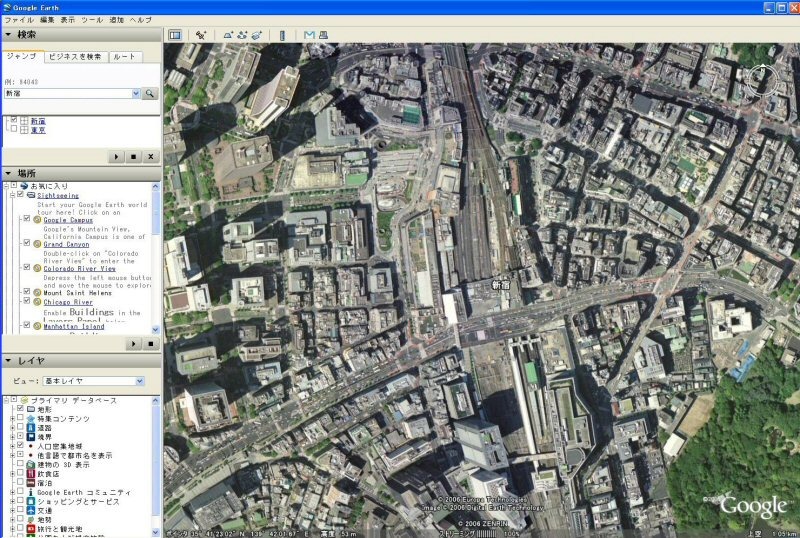
Task: Click the compass ring on the map
Action: [762, 81]
